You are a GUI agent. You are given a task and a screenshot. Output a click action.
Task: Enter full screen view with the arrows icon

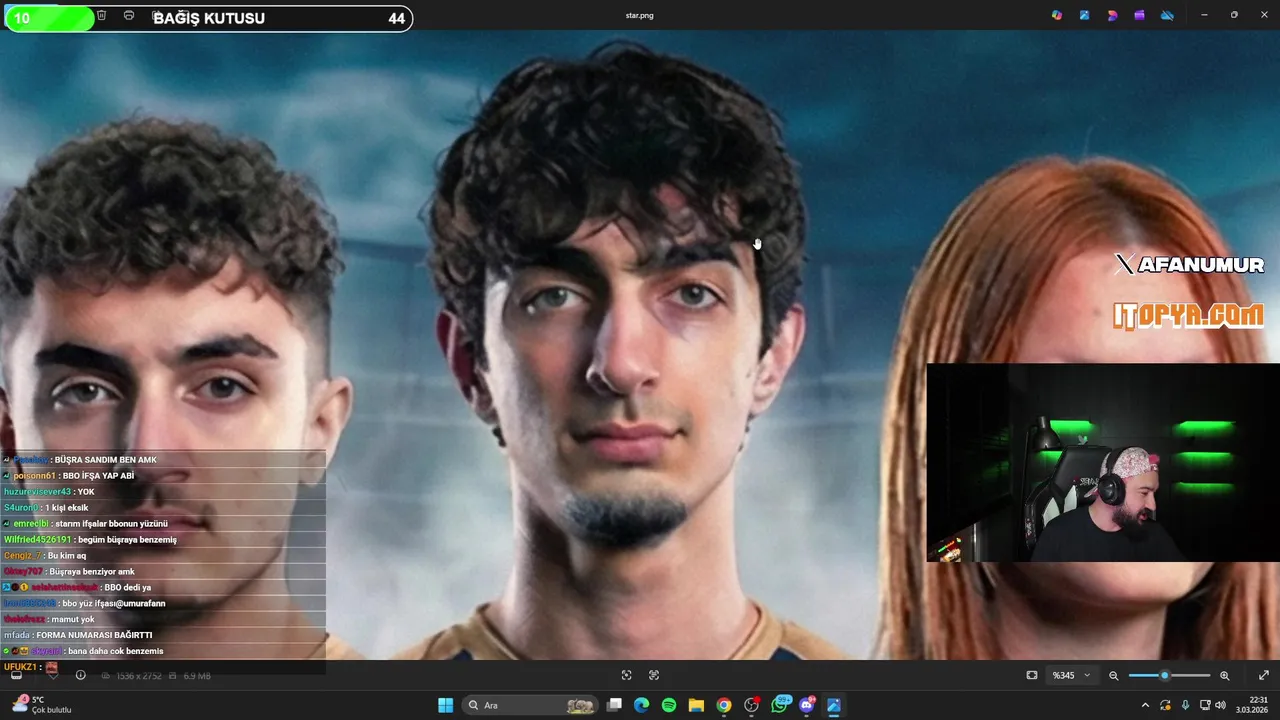pyautogui.click(x=1264, y=675)
